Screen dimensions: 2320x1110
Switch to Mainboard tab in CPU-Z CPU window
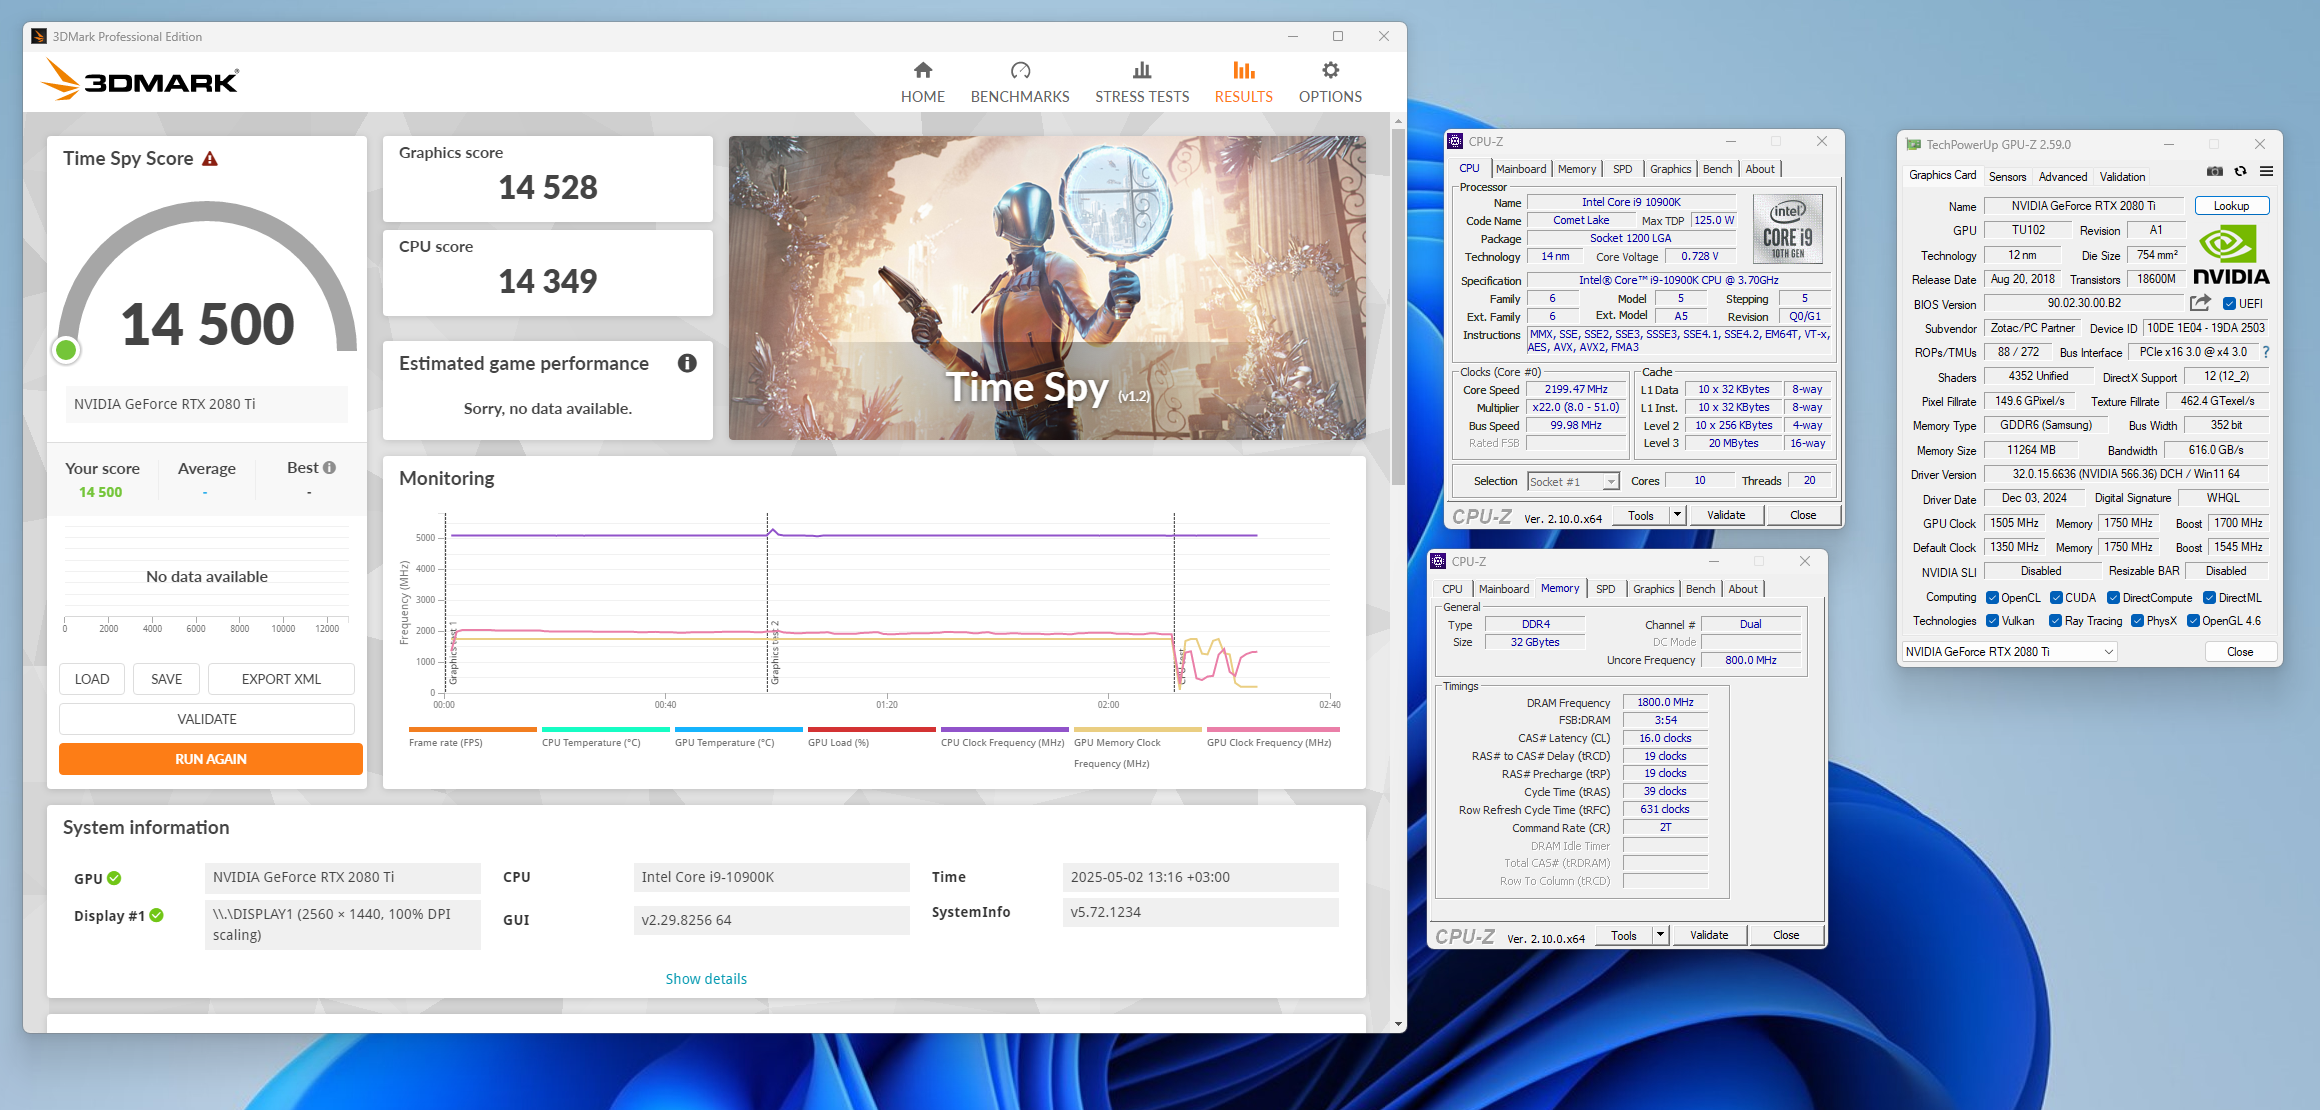[1521, 169]
